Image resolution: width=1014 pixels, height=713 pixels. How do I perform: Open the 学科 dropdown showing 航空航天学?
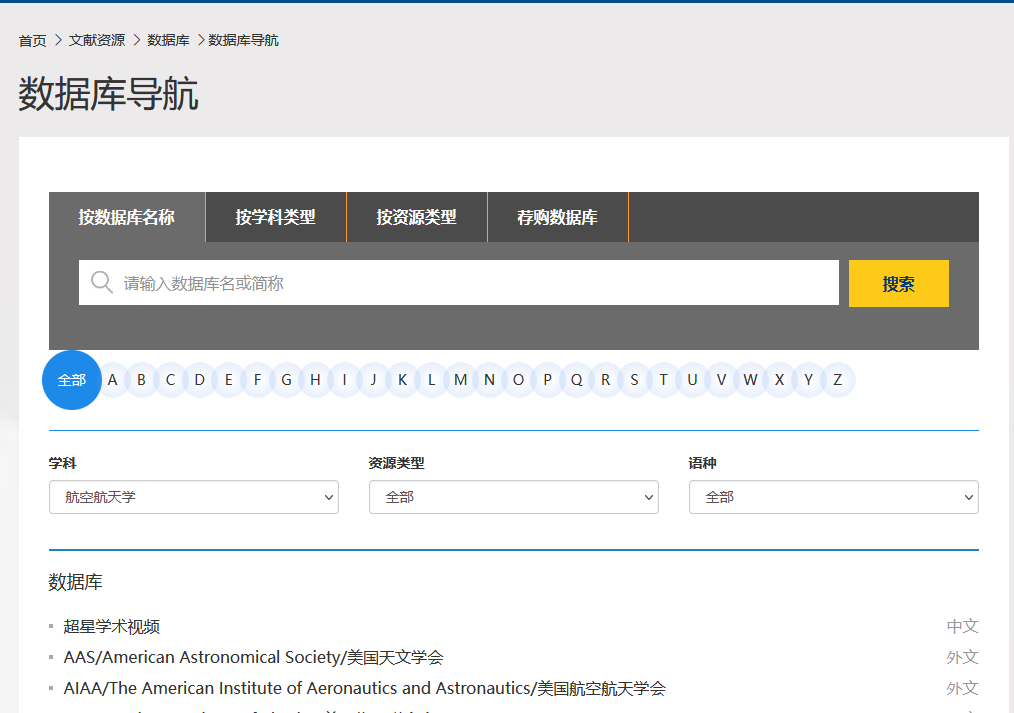193,497
